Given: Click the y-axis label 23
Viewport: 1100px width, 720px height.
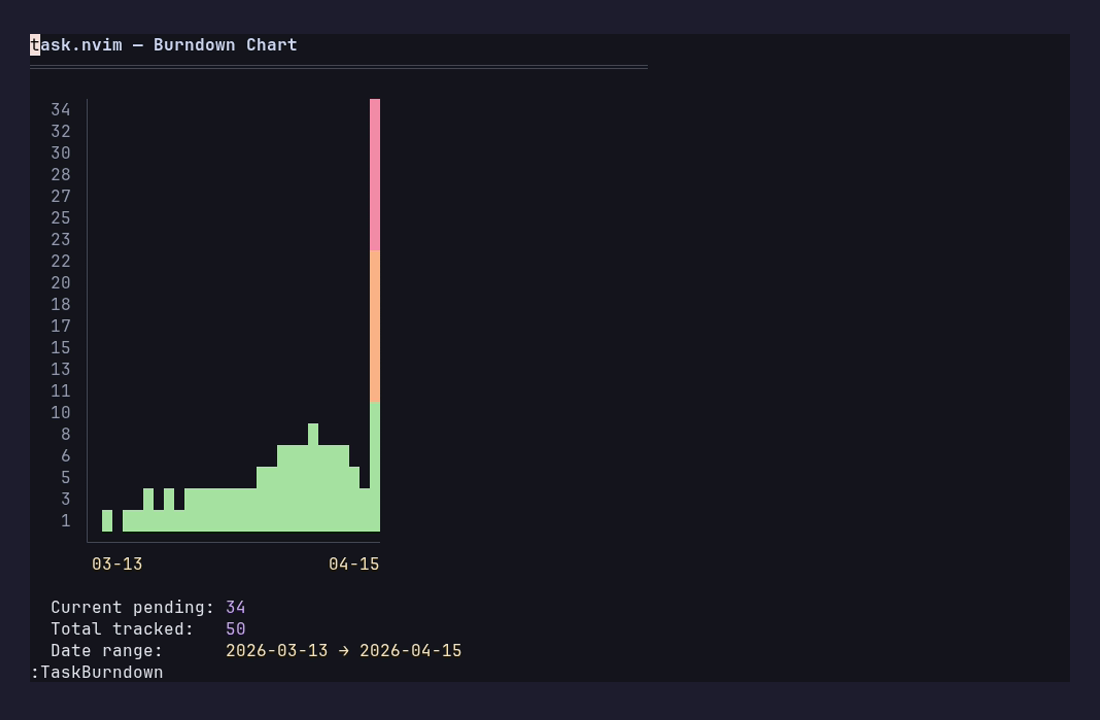Looking at the screenshot, I should click(x=60, y=240).
